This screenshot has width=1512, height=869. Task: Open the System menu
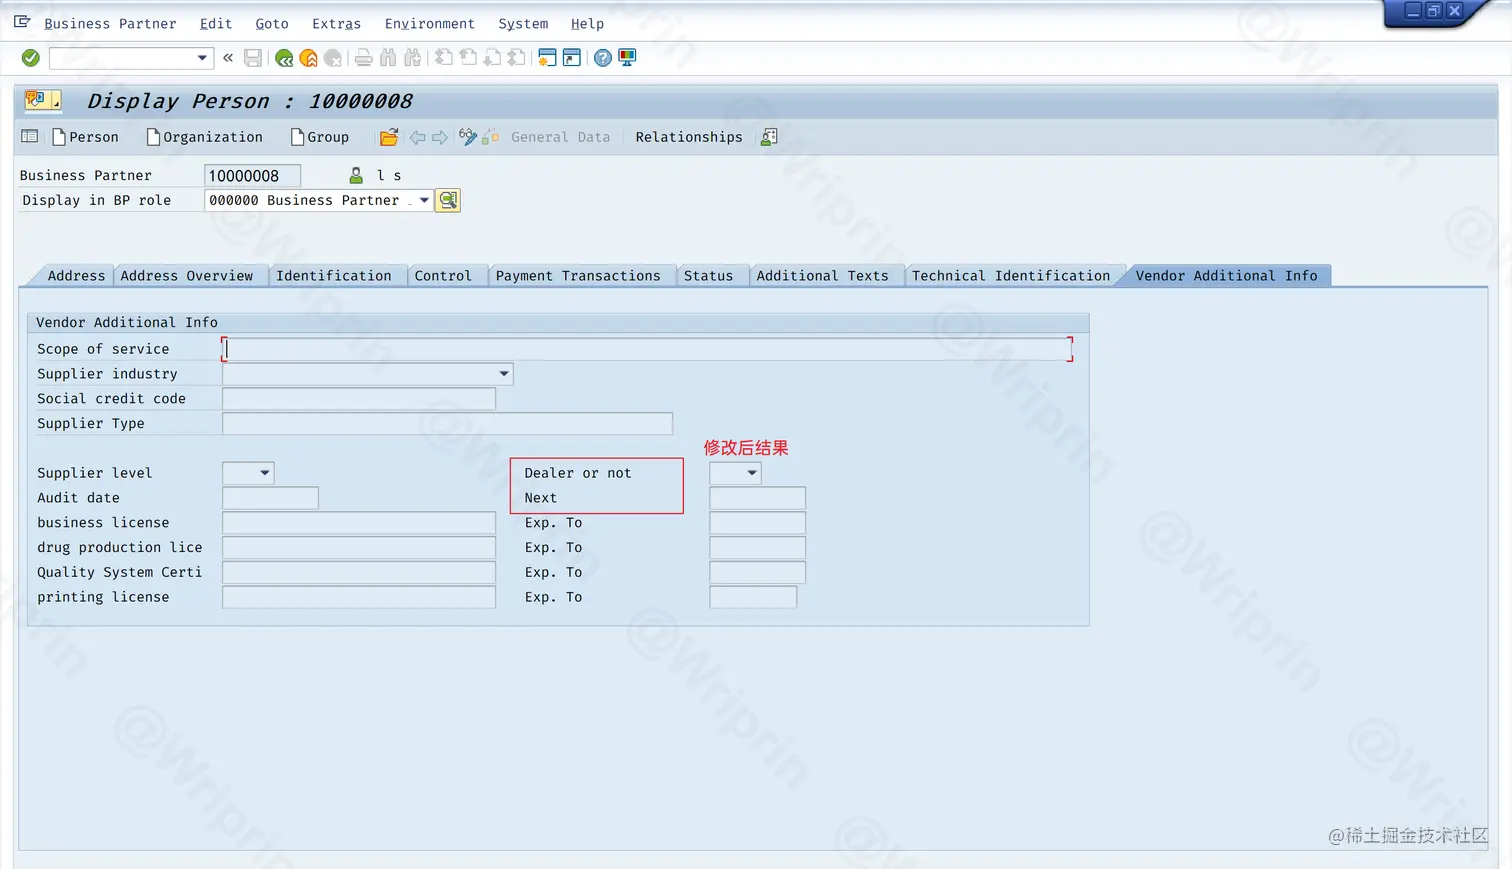pyautogui.click(x=523, y=24)
